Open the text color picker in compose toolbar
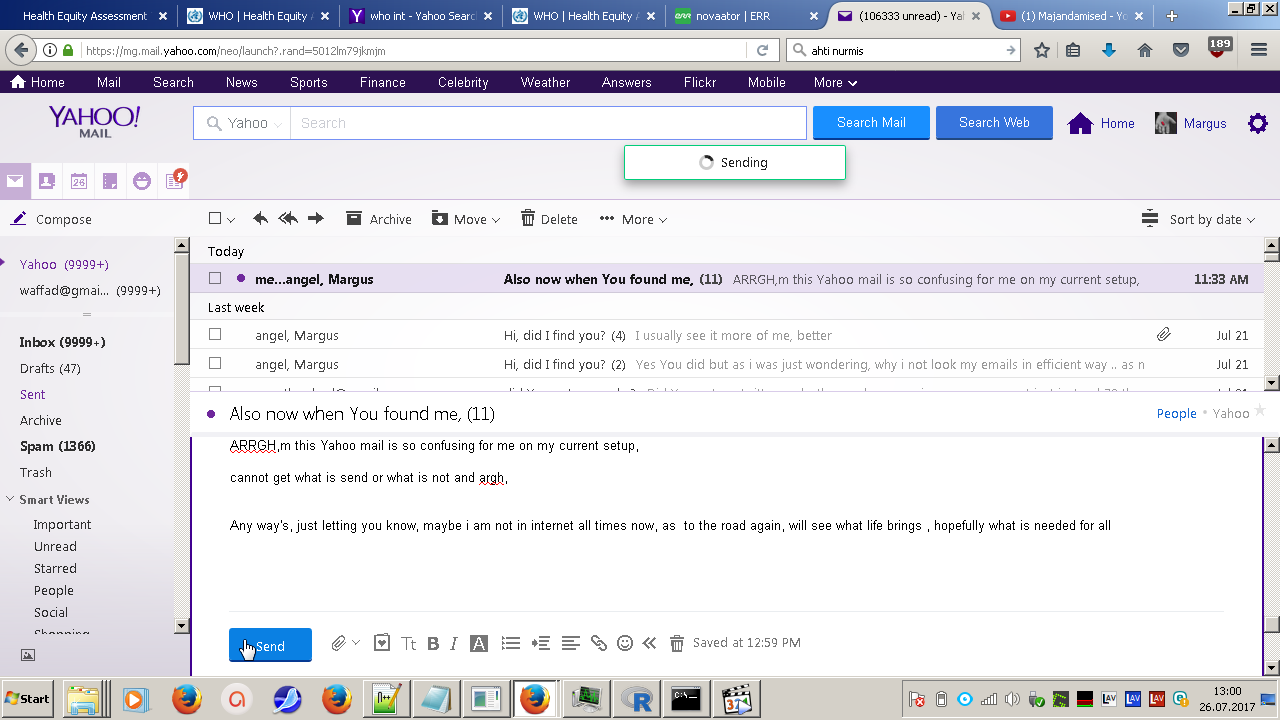 coord(479,643)
